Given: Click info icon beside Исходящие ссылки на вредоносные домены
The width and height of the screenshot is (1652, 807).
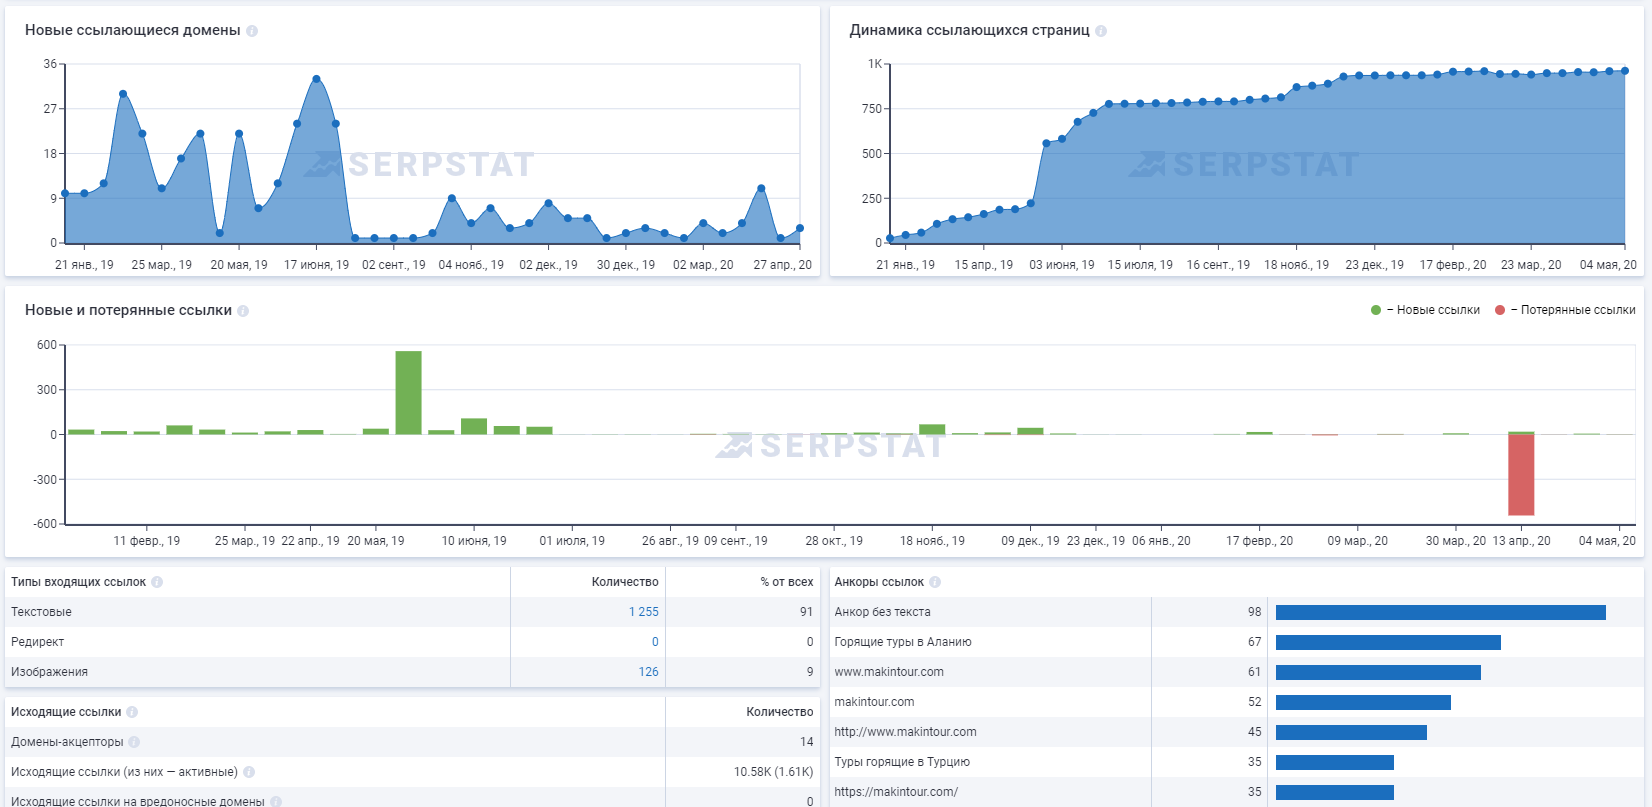Looking at the screenshot, I should pyautogui.click(x=276, y=801).
